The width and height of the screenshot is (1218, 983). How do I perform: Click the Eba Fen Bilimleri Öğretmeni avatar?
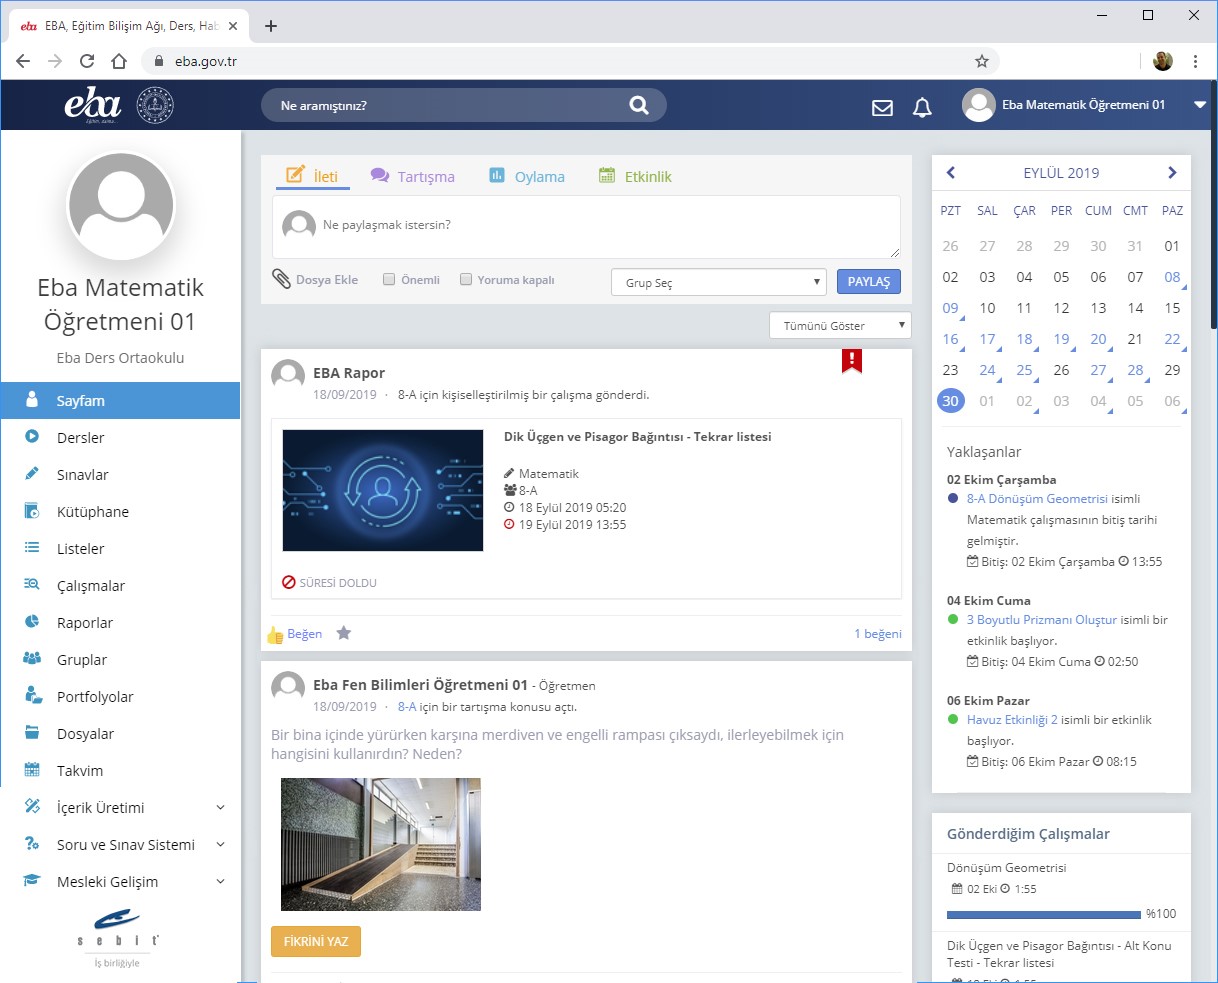click(x=288, y=687)
